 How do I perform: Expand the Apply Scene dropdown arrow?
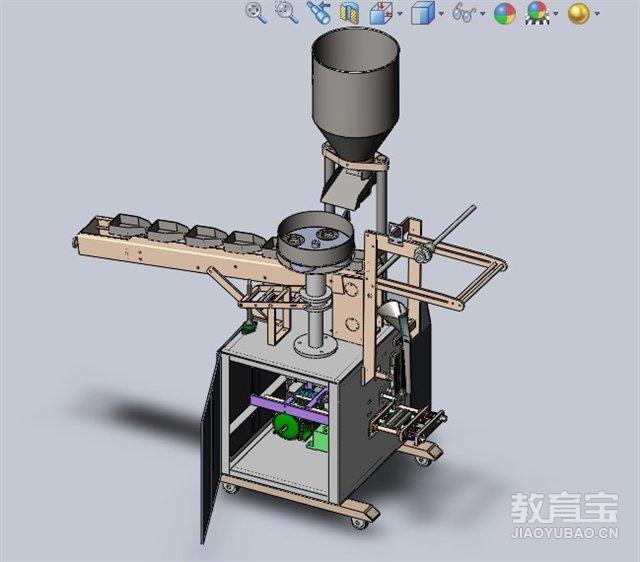tap(556, 13)
